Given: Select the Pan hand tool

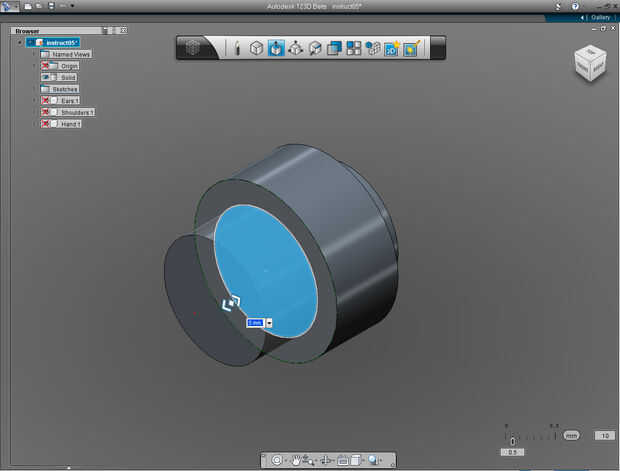Looking at the screenshot, I should coord(295,460).
